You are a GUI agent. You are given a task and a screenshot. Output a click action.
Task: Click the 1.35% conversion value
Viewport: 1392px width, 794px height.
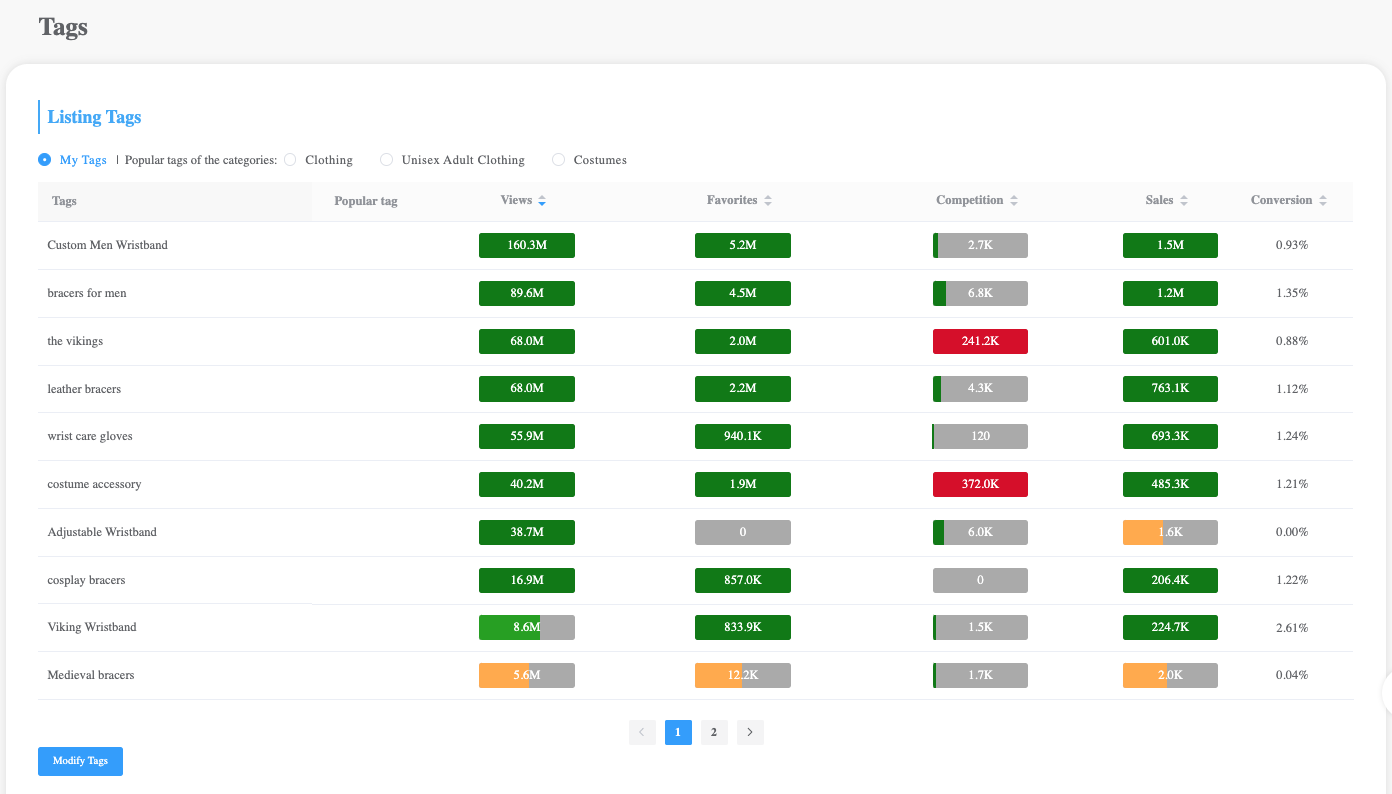[1292, 293]
